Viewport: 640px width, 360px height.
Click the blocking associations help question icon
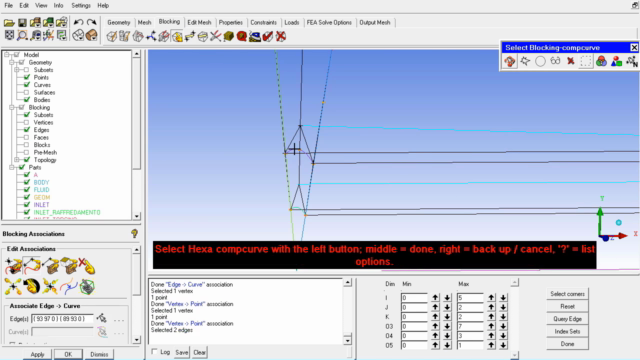point(134,233)
